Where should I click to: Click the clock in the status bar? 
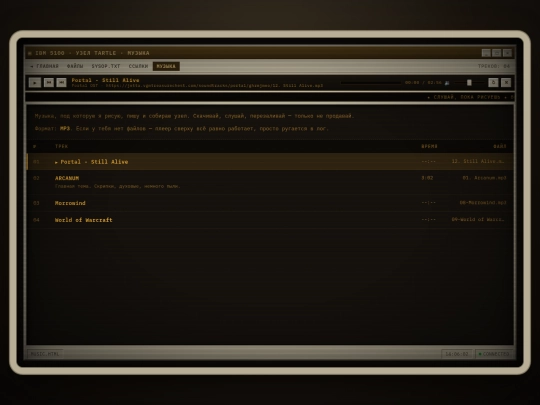[x=457, y=354]
